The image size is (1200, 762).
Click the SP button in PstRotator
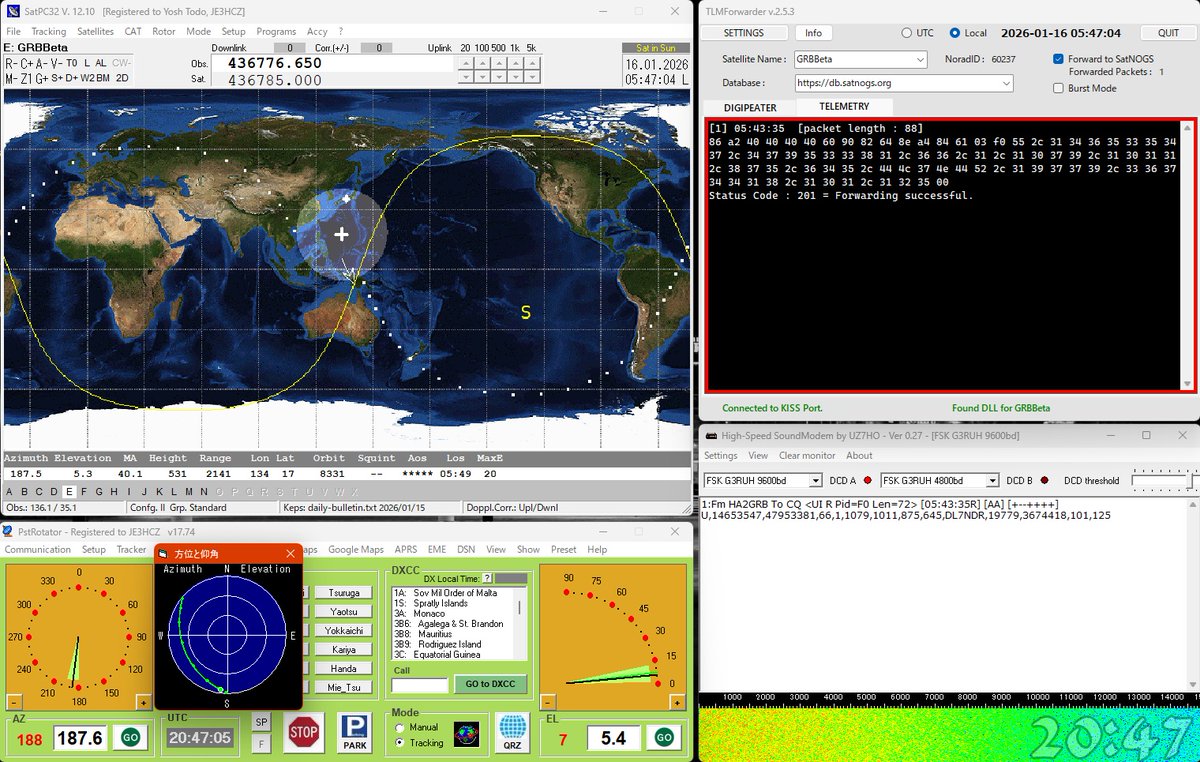tap(261, 722)
